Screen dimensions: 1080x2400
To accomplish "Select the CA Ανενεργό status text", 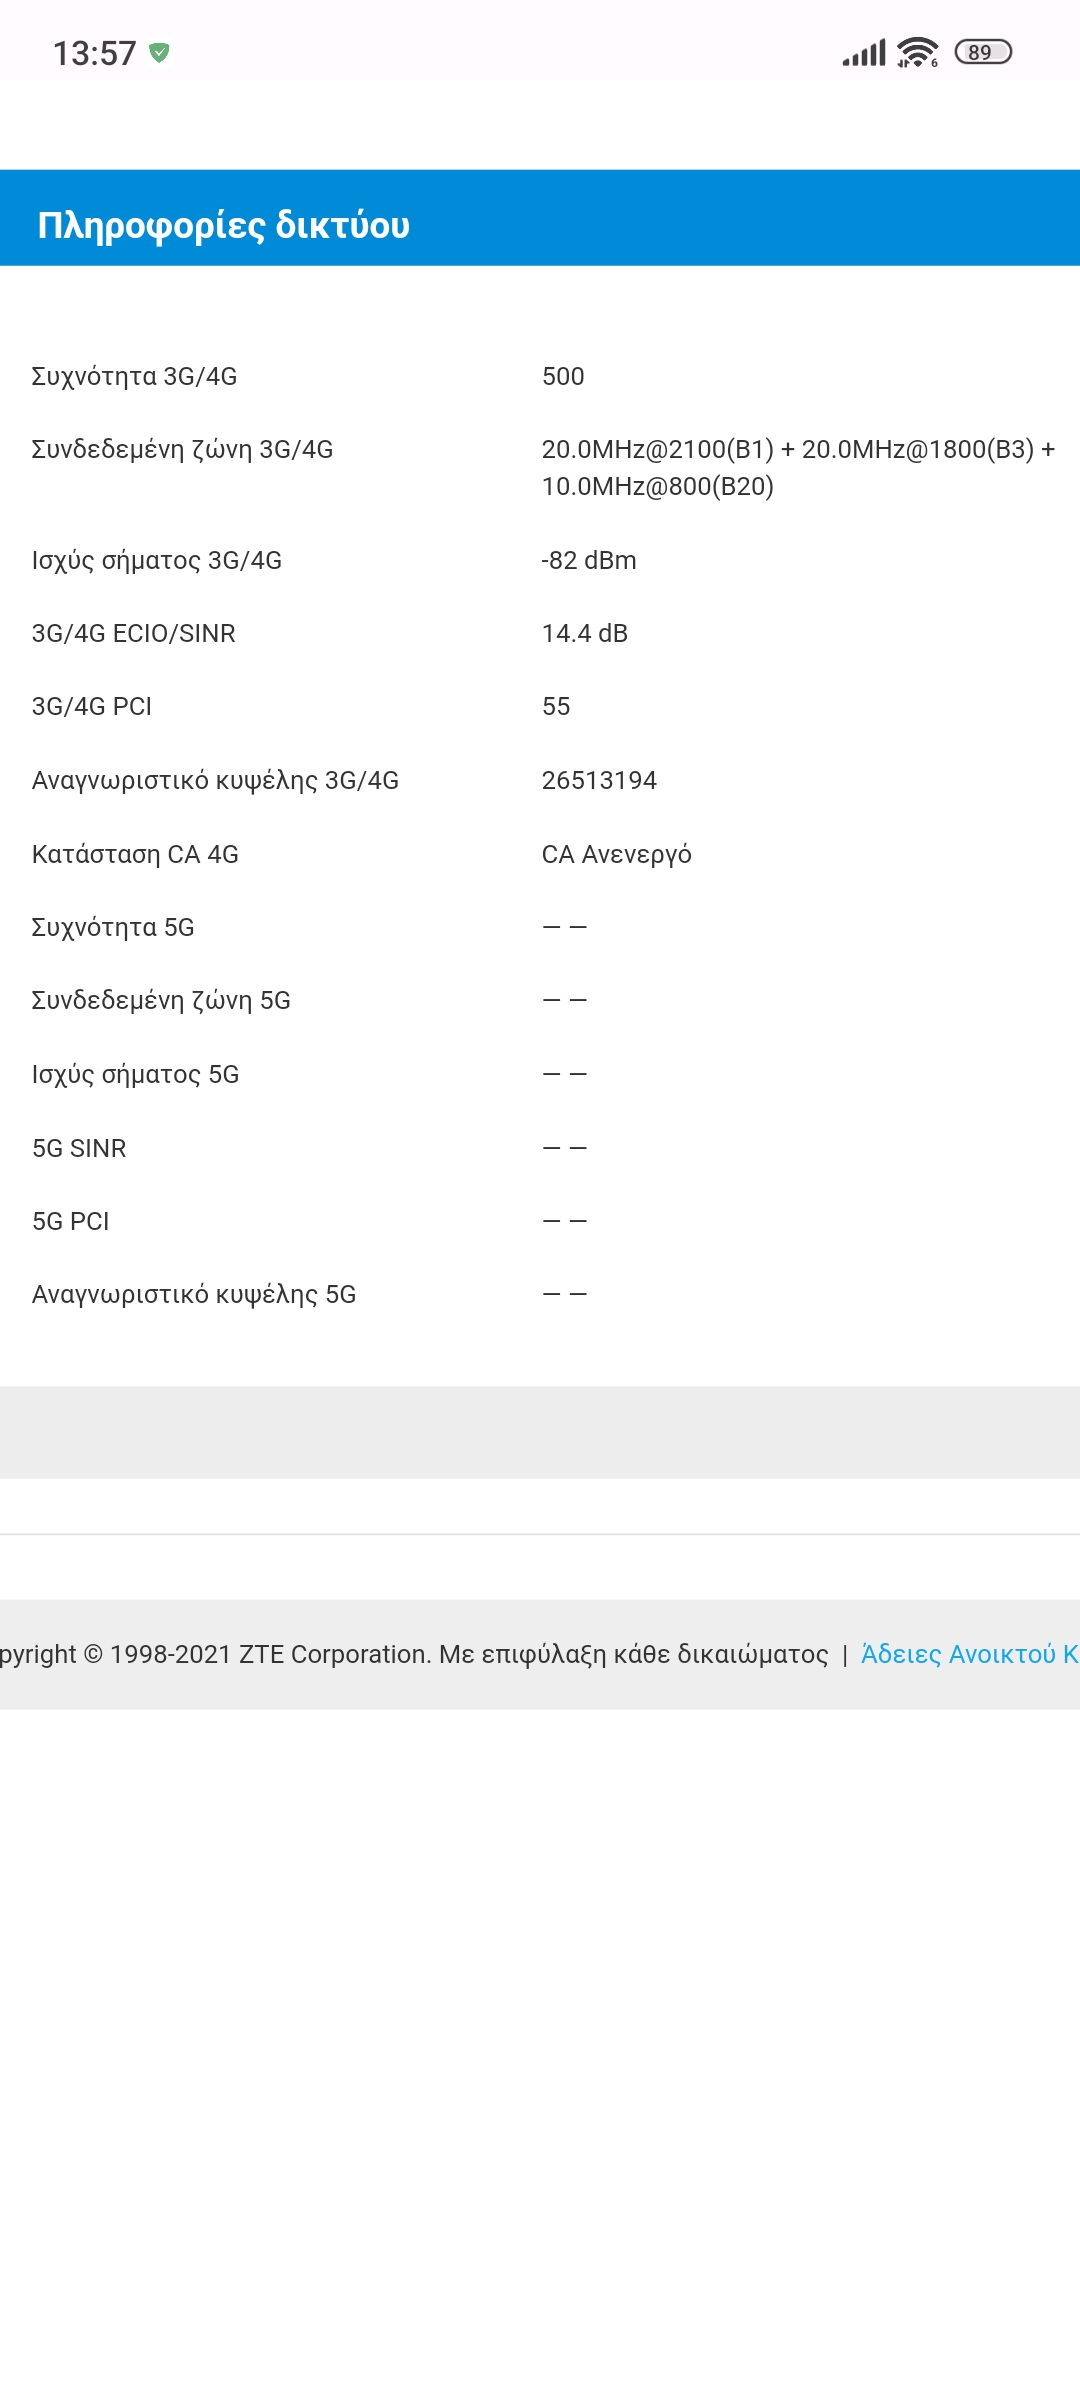I will pyautogui.click(x=617, y=854).
